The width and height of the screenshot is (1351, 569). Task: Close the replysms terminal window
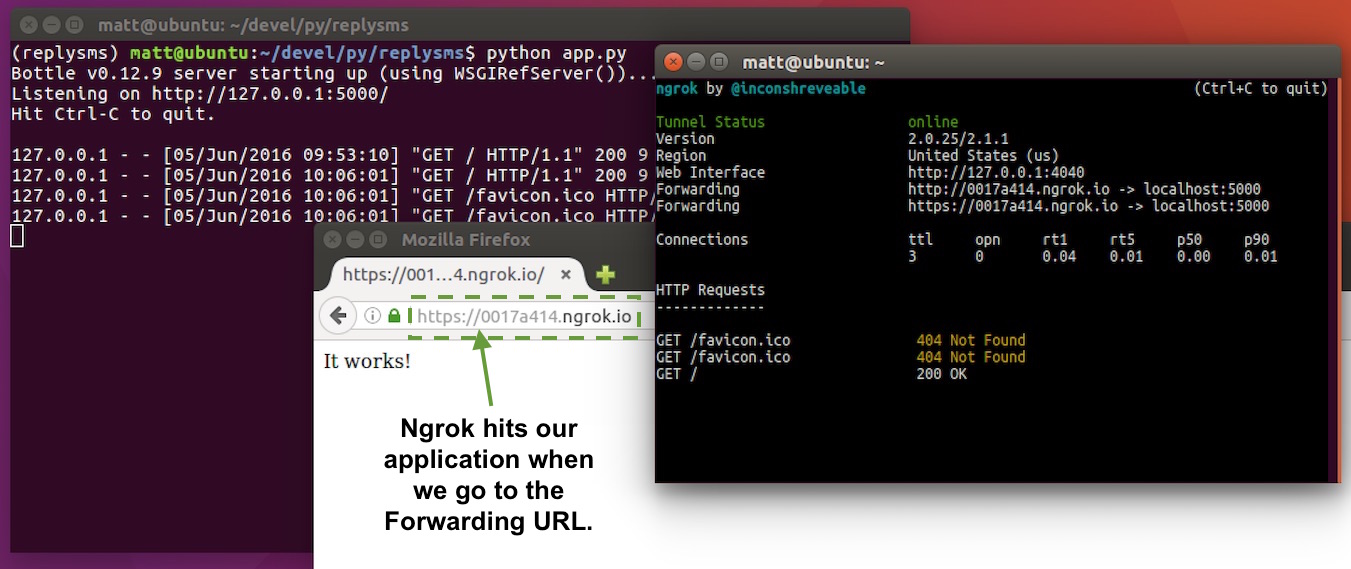28,25
